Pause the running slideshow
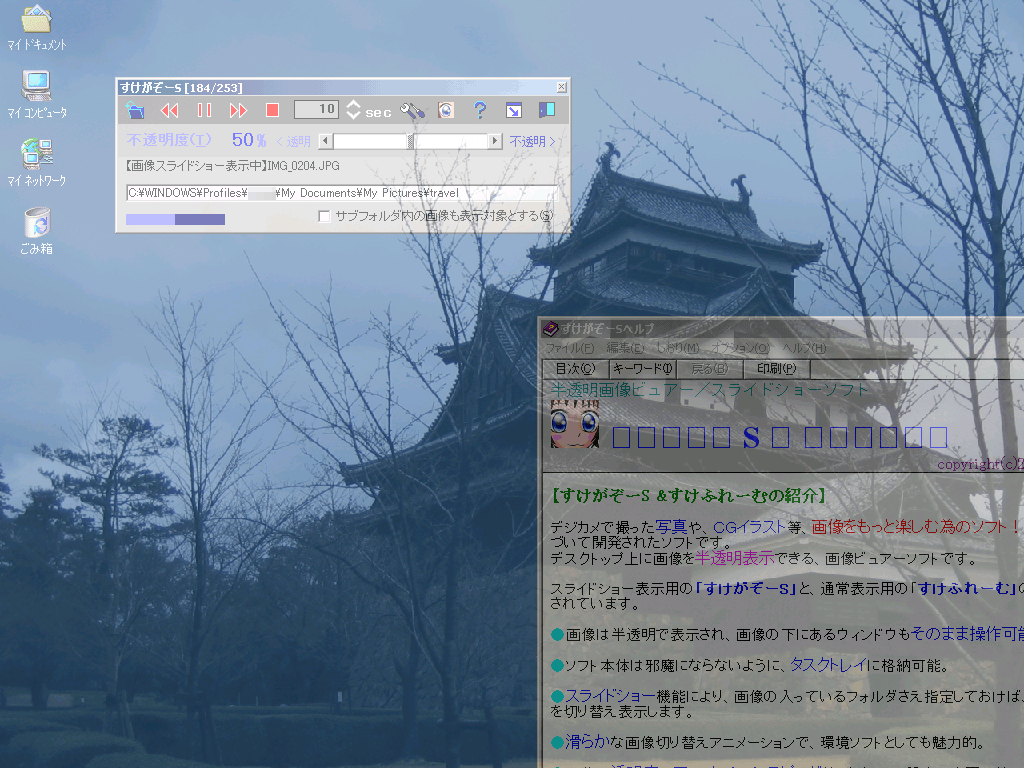Screen dimensions: 1024x768 point(204,110)
